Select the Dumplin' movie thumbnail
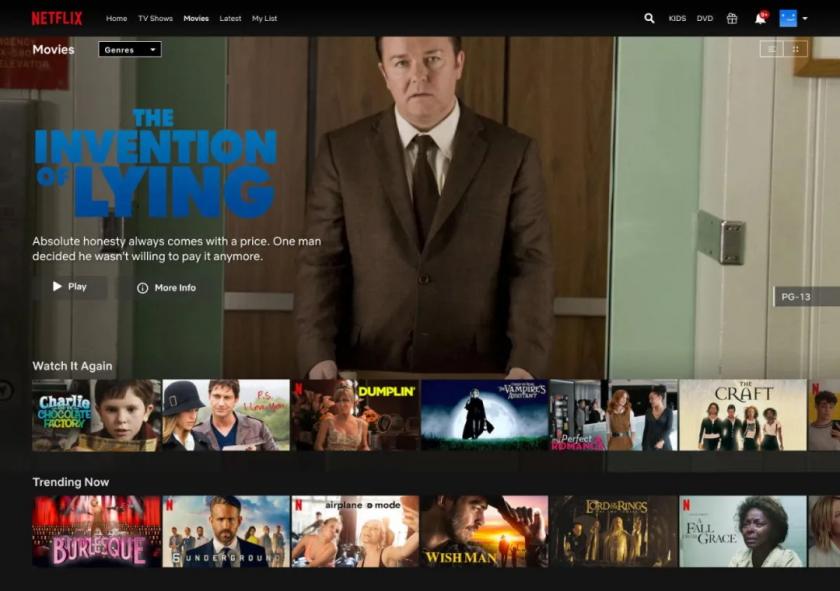Screen dimensions: 840x591 [x=355, y=415]
